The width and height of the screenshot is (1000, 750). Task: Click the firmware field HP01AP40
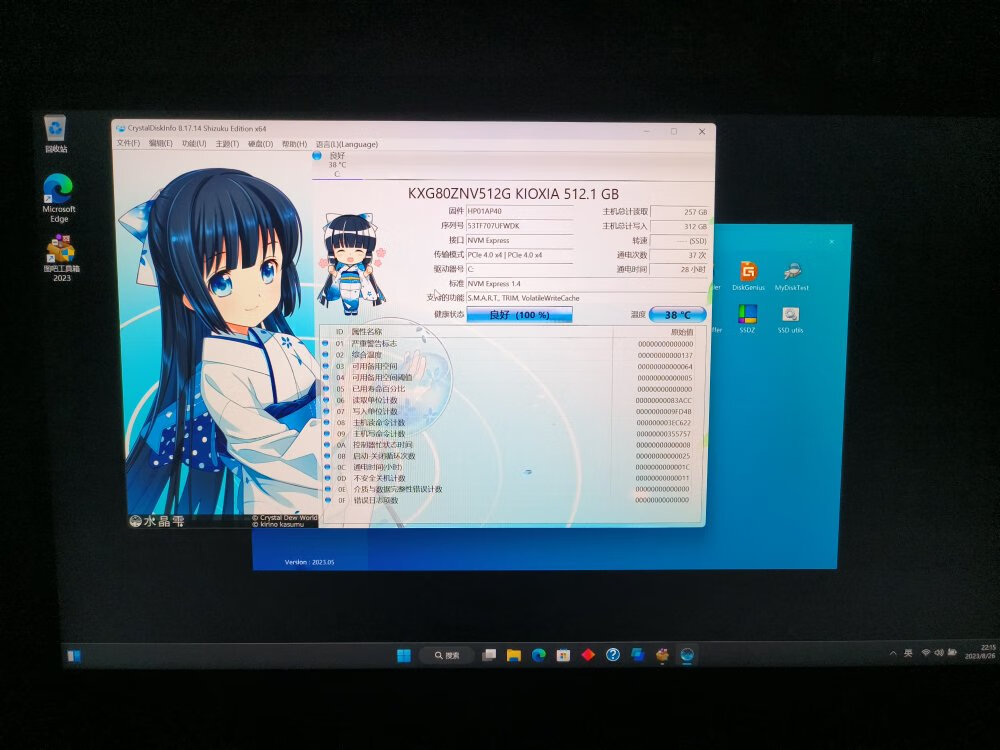point(519,211)
